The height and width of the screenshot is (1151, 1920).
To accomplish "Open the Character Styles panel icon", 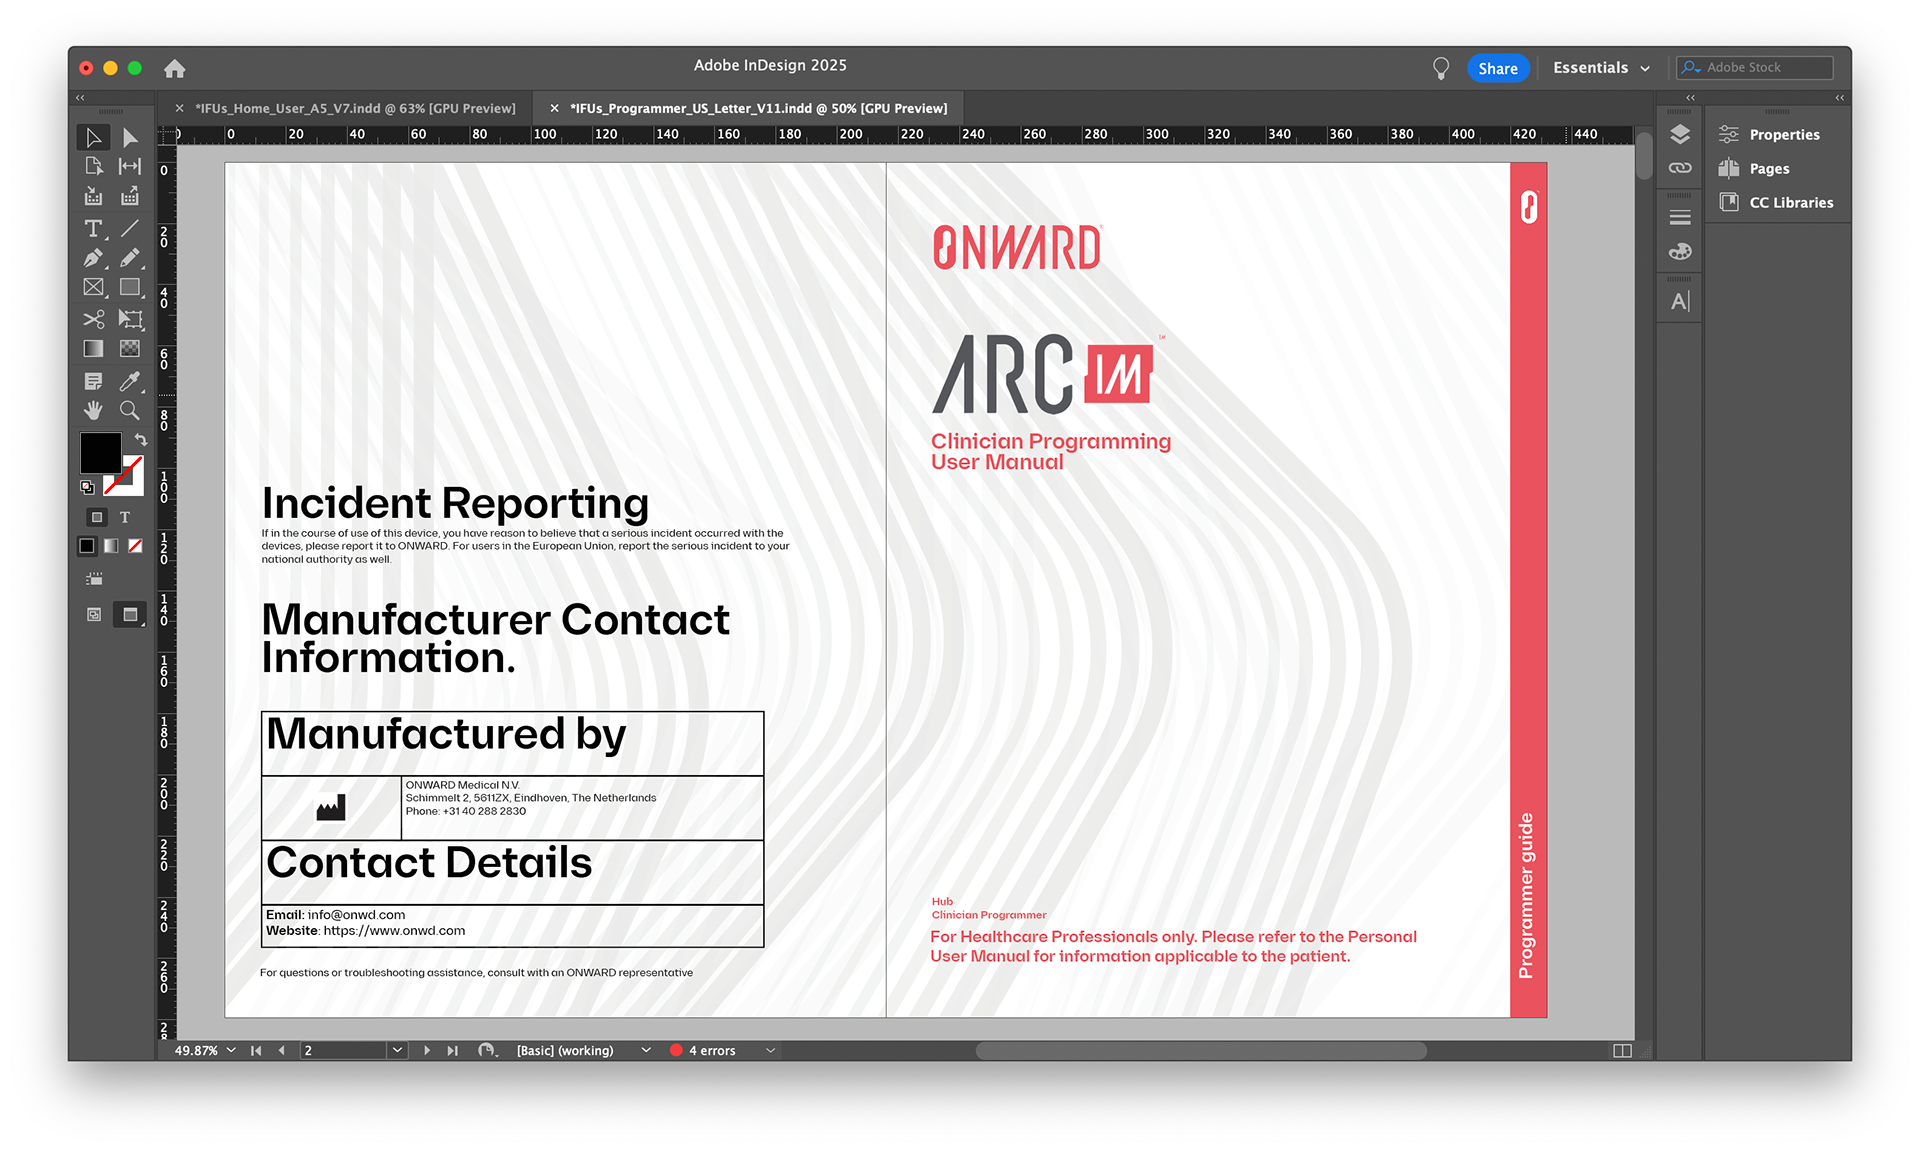I will [1680, 301].
